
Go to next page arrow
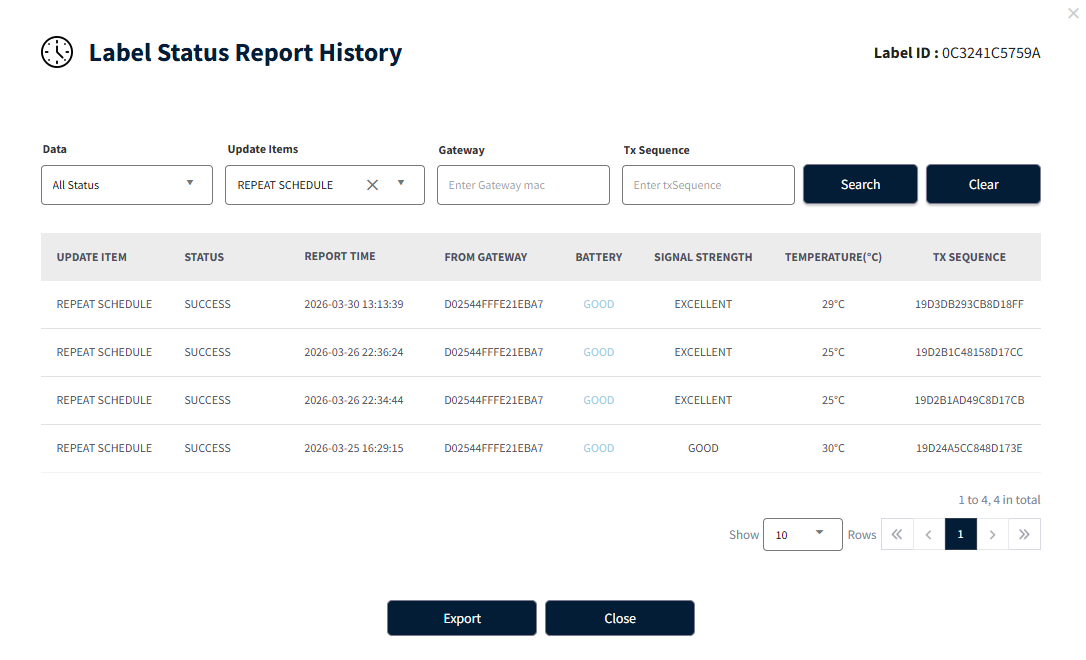(x=992, y=534)
